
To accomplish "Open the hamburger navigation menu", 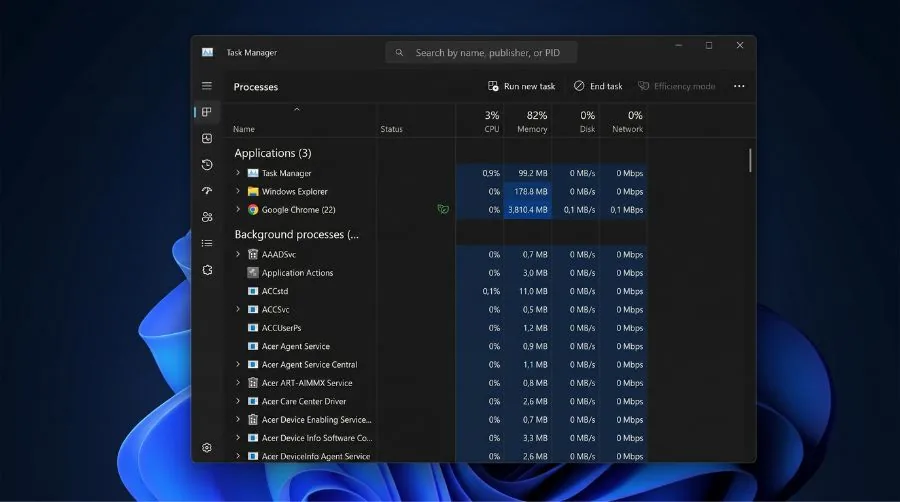I will tap(207, 86).
